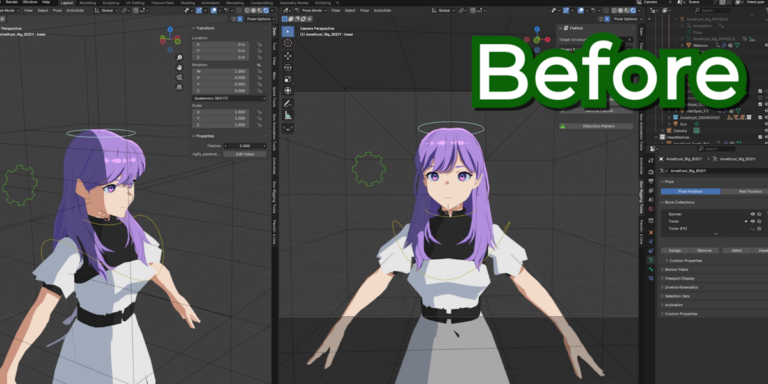Open the View Layer properties tab icon
The height and width of the screenshot is (384, 768).
[651, 191]
